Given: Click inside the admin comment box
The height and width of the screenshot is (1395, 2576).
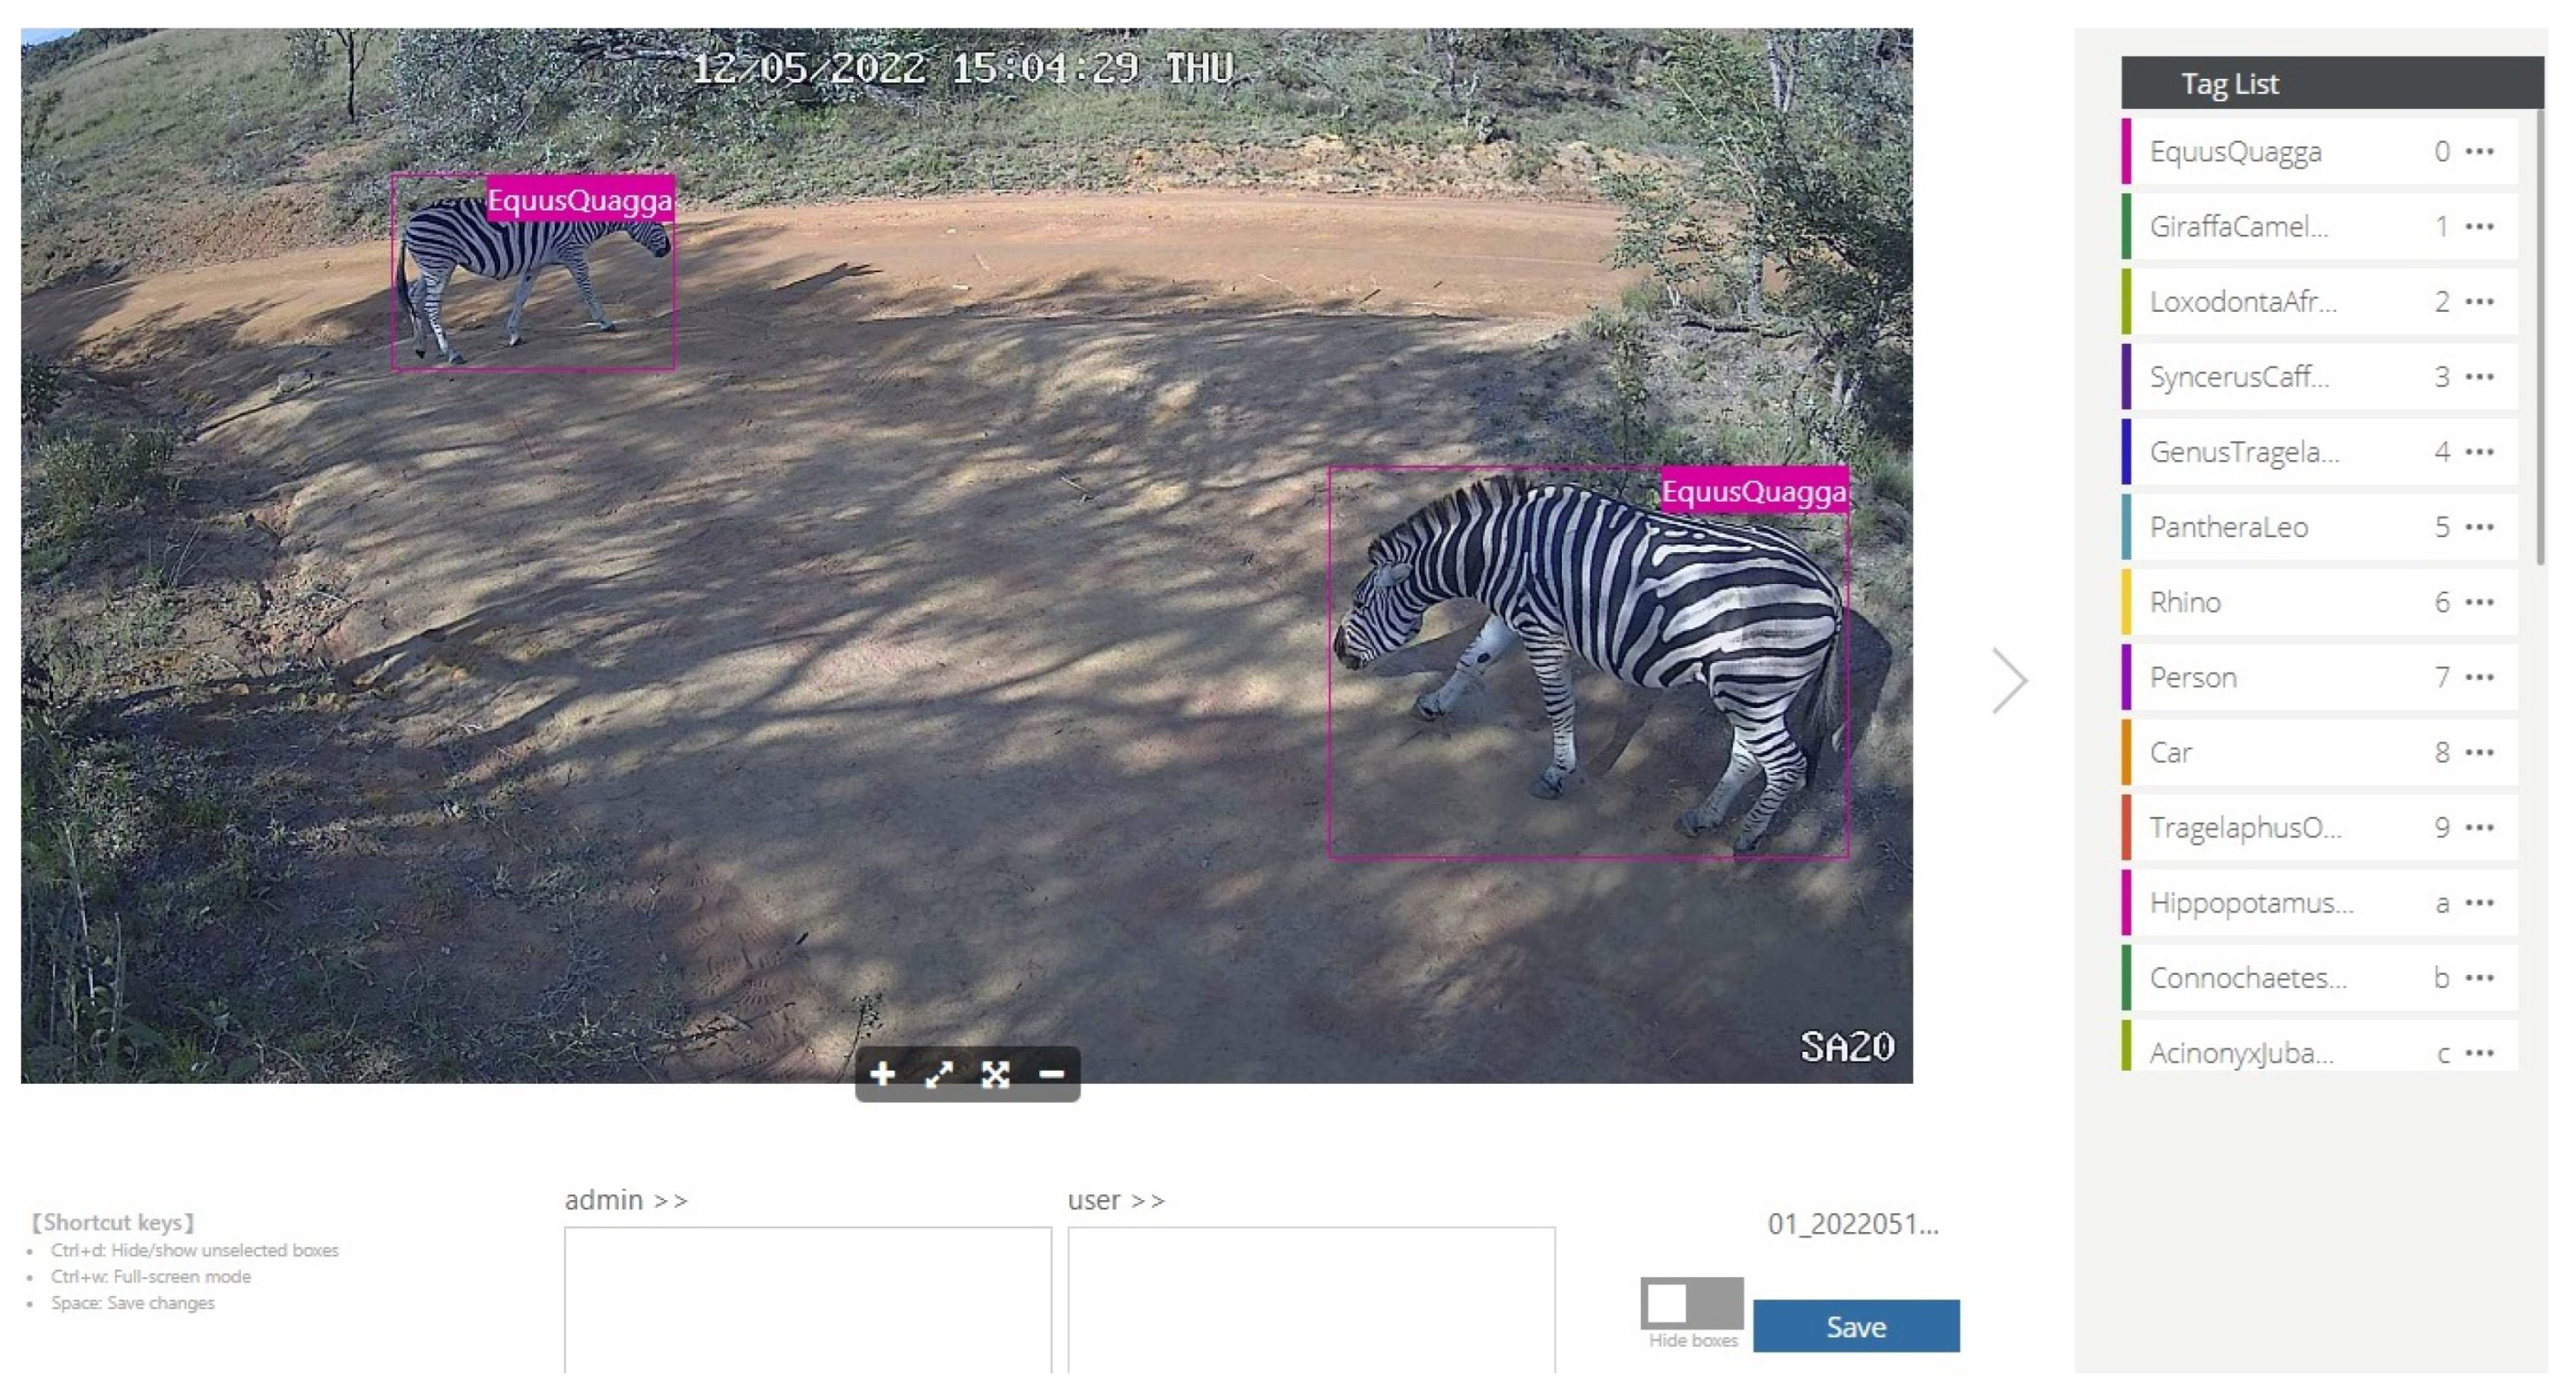Looking at the screenshot, I should [807, 1300].
